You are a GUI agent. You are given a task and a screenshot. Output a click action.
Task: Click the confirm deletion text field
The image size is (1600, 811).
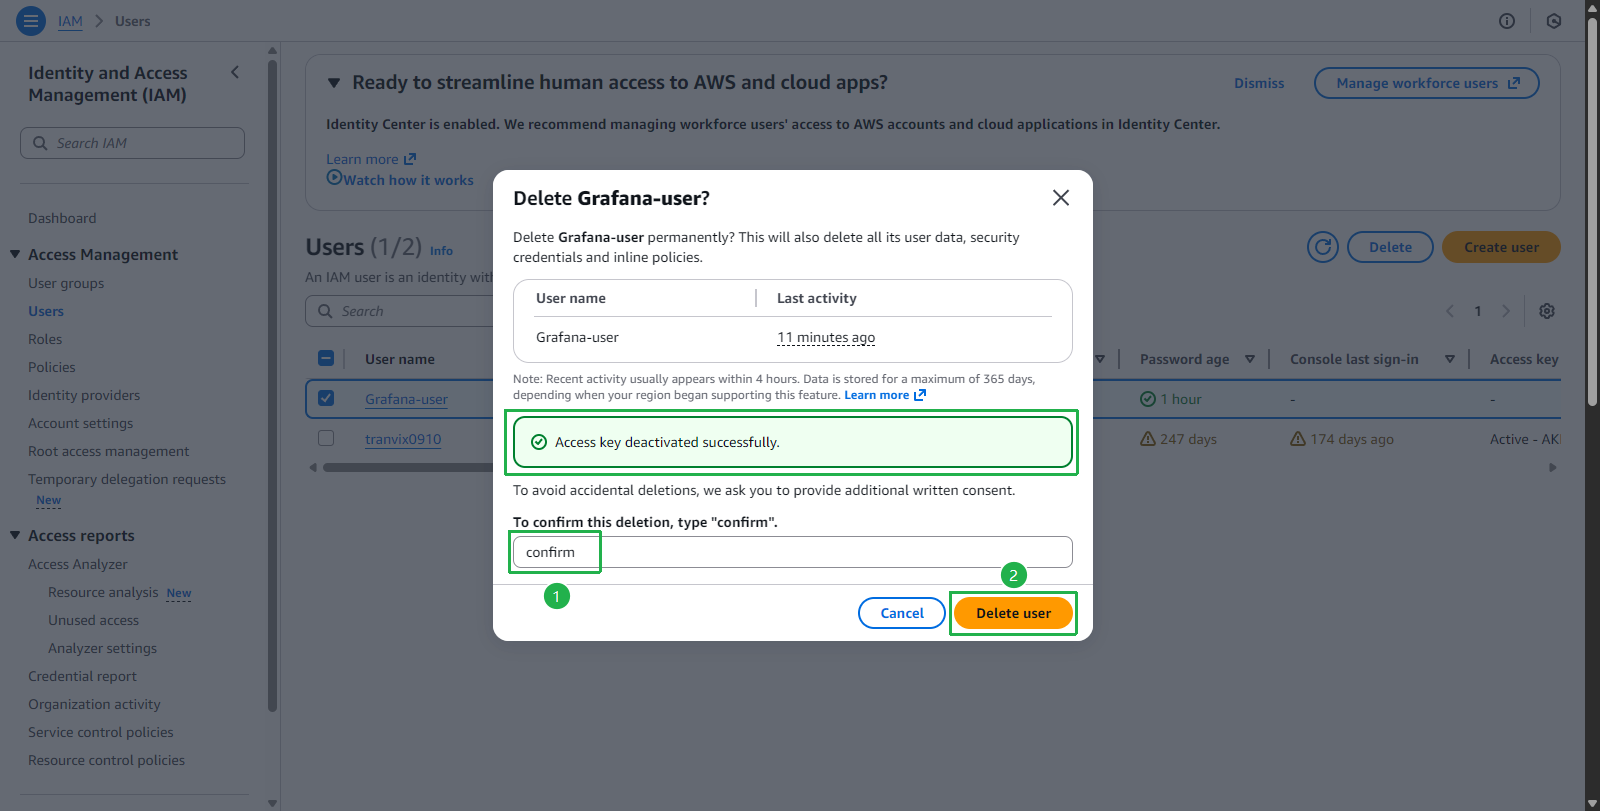[x=793, y=552]
